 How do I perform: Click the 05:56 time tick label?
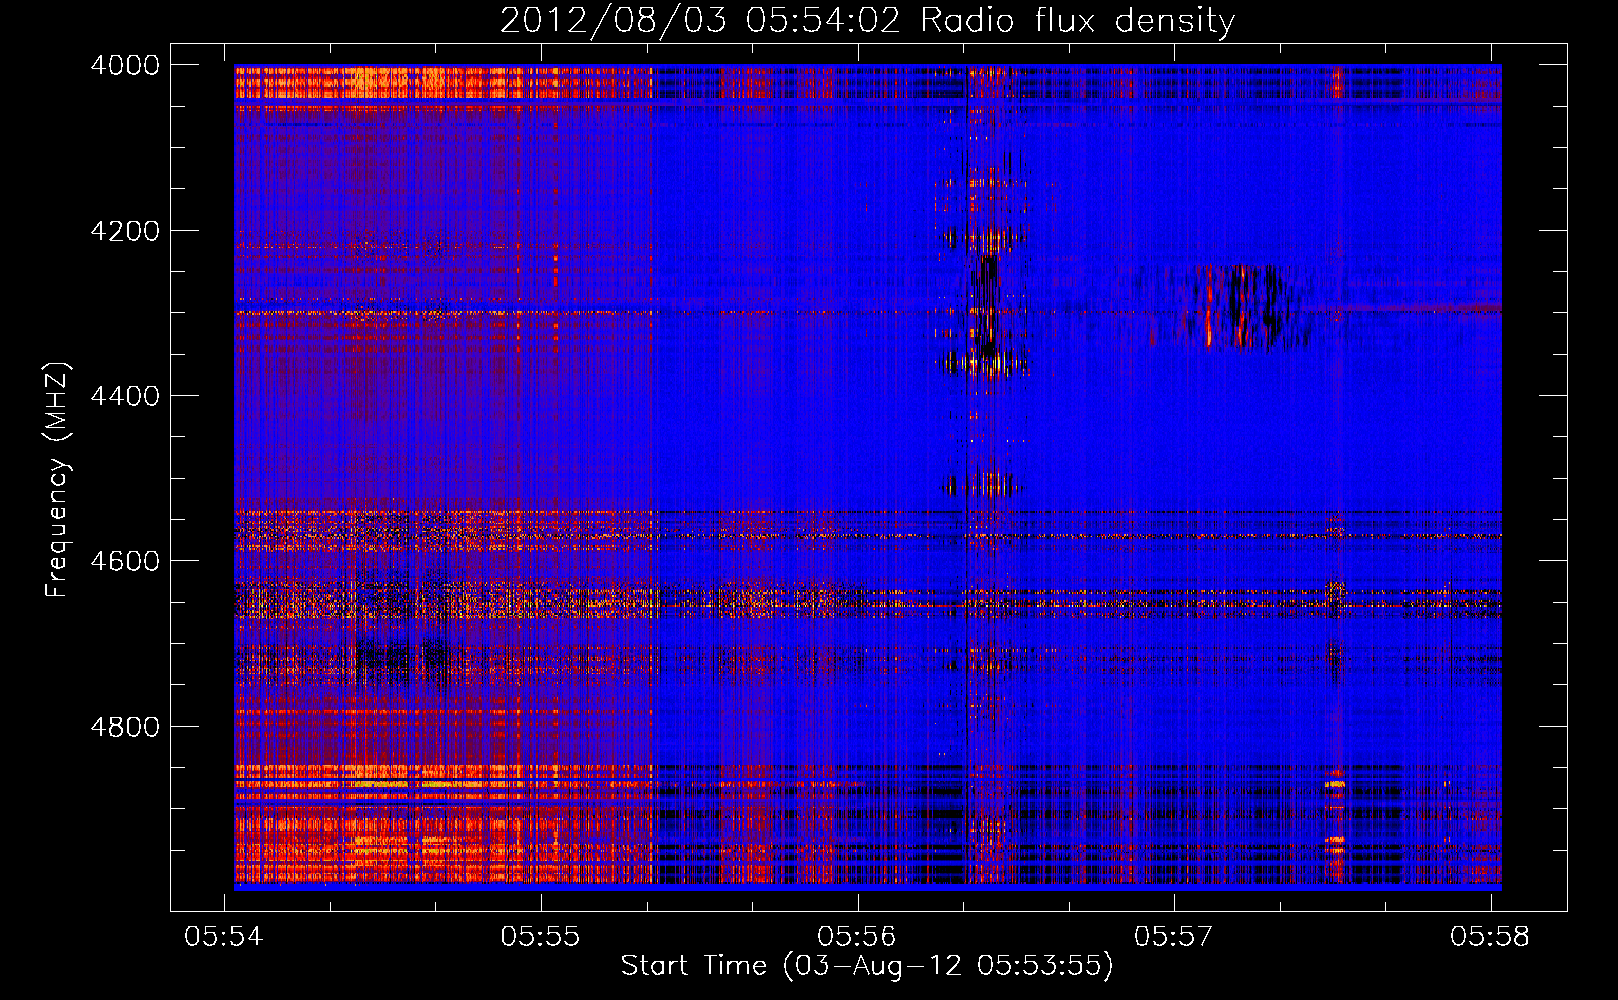pos(857,936)
